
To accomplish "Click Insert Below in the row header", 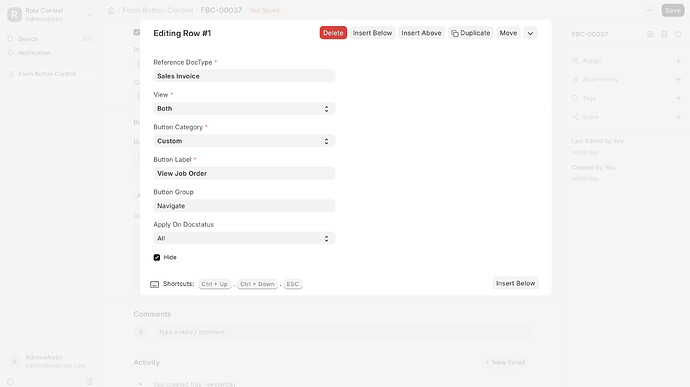I will 372,33.
